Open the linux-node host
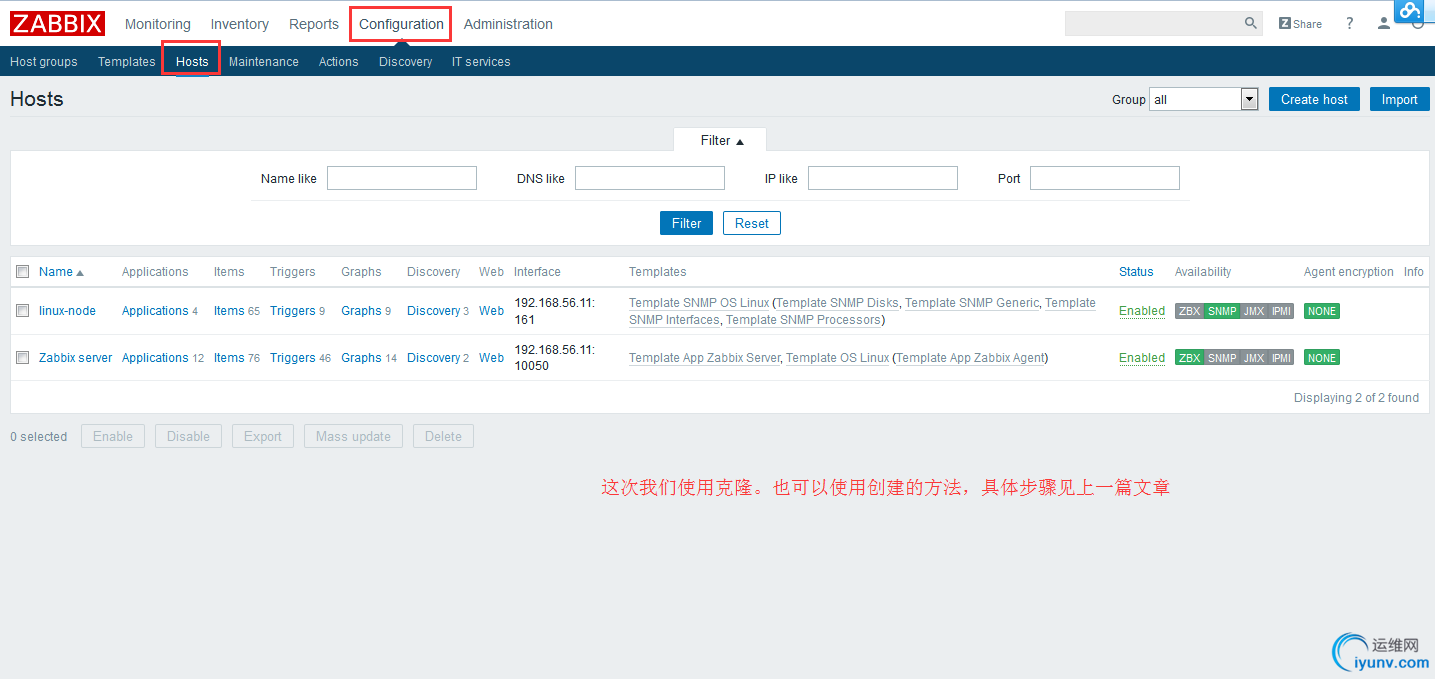1435x679 pixels. (67, 311)
